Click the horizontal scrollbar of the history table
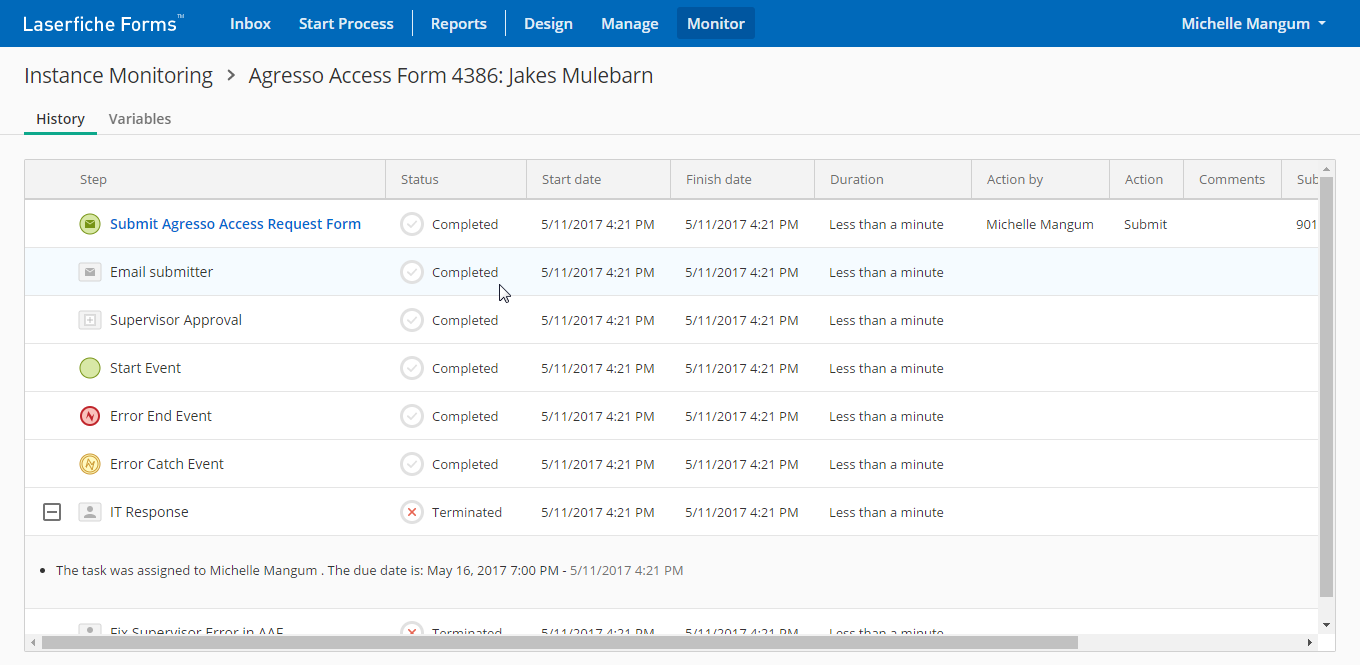Viewport: 1360px width, 665px height. [560, 642]
